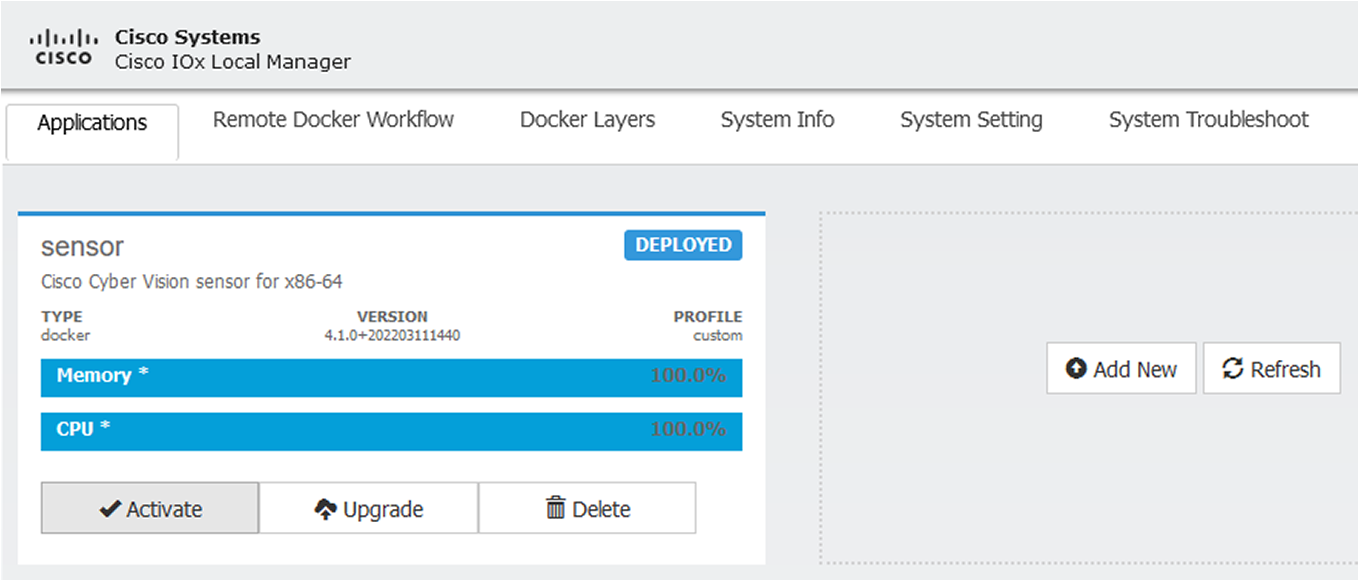The width and height of the screenshot is (1358, 580).
Task: Click the Cisco Cyber Vision sensor description
Action: click(x=191, y=282)
